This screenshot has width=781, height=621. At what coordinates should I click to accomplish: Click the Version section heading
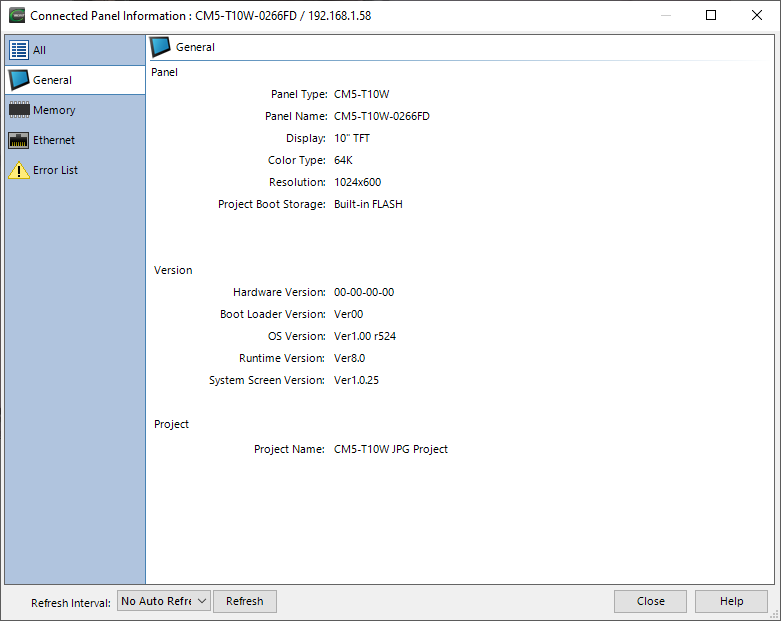coord(173,270)
